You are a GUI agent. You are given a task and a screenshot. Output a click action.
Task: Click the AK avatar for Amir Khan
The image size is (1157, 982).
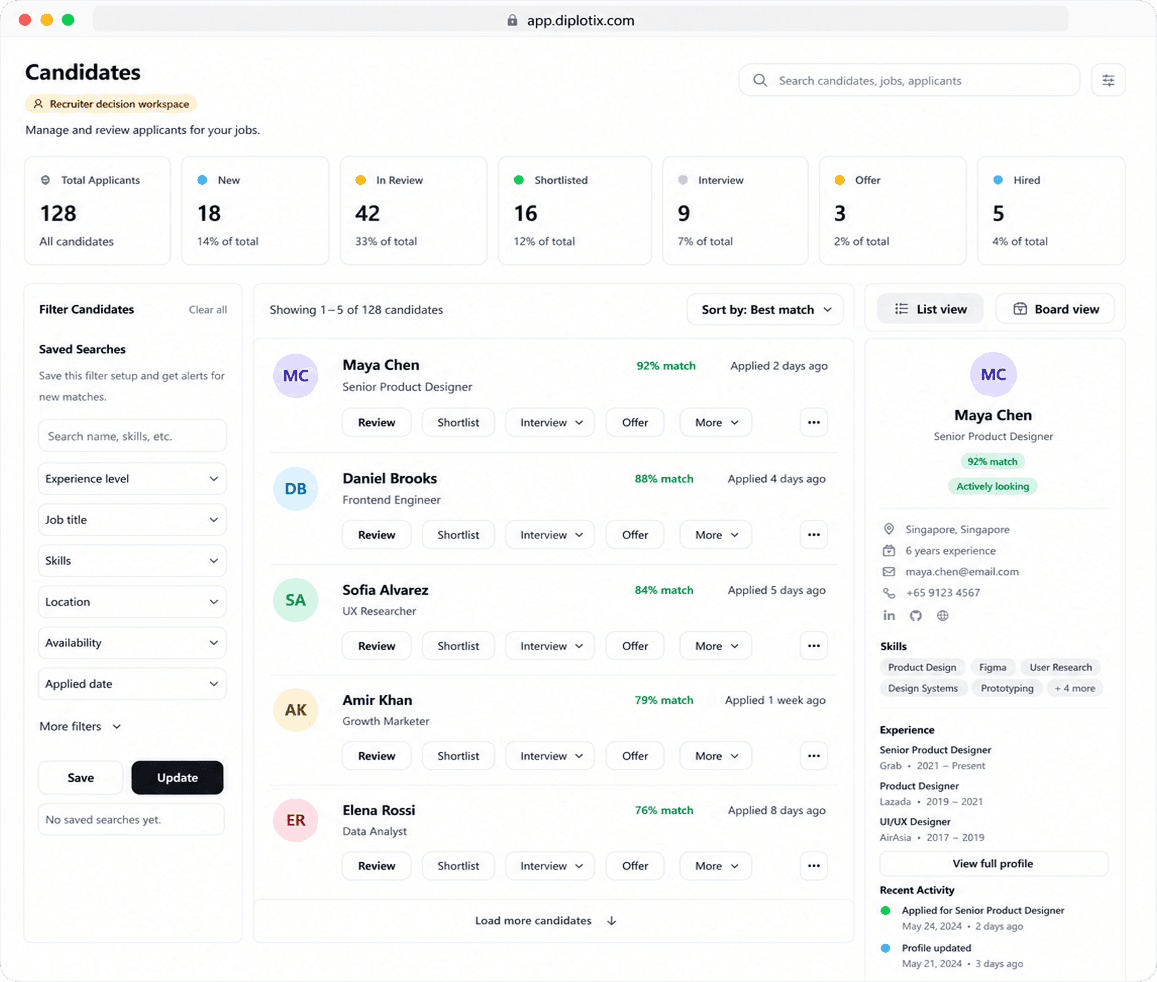pyautogui.click(x=296, y=710)
